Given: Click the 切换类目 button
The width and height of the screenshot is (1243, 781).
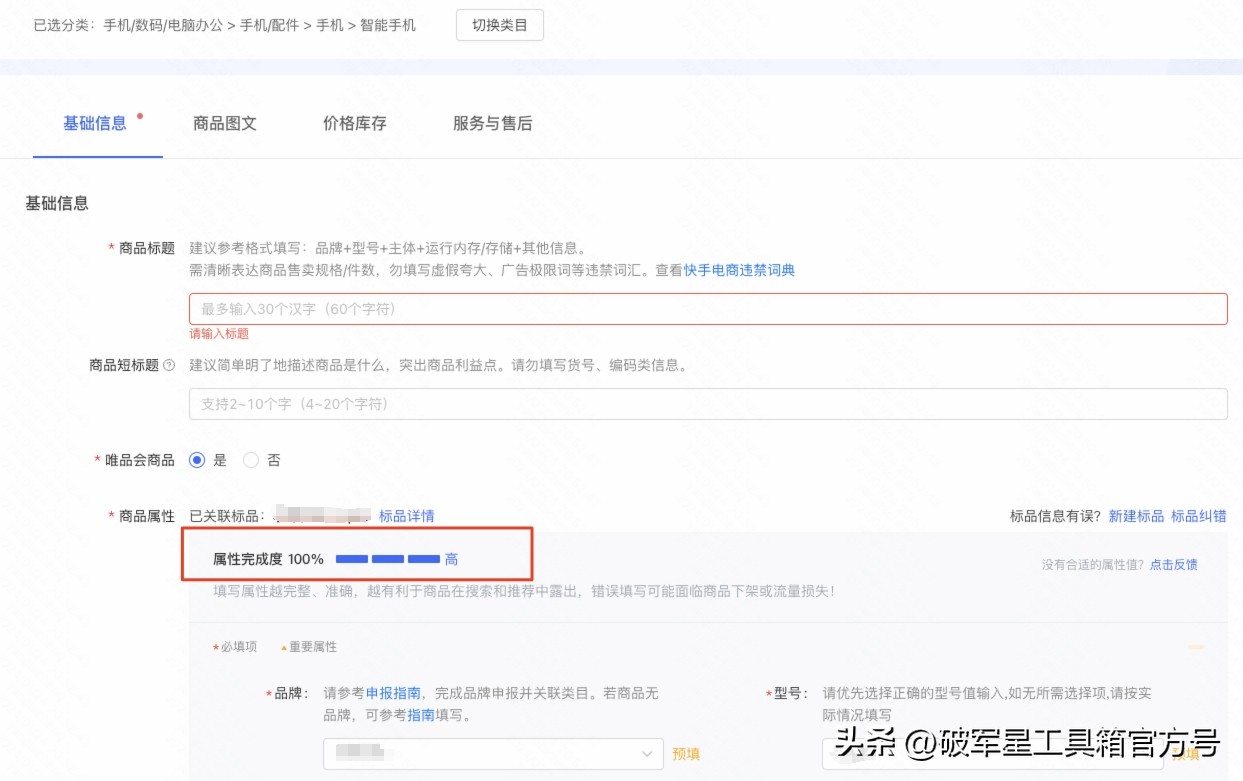Looking at the screenshot, I should coord(499,24).
